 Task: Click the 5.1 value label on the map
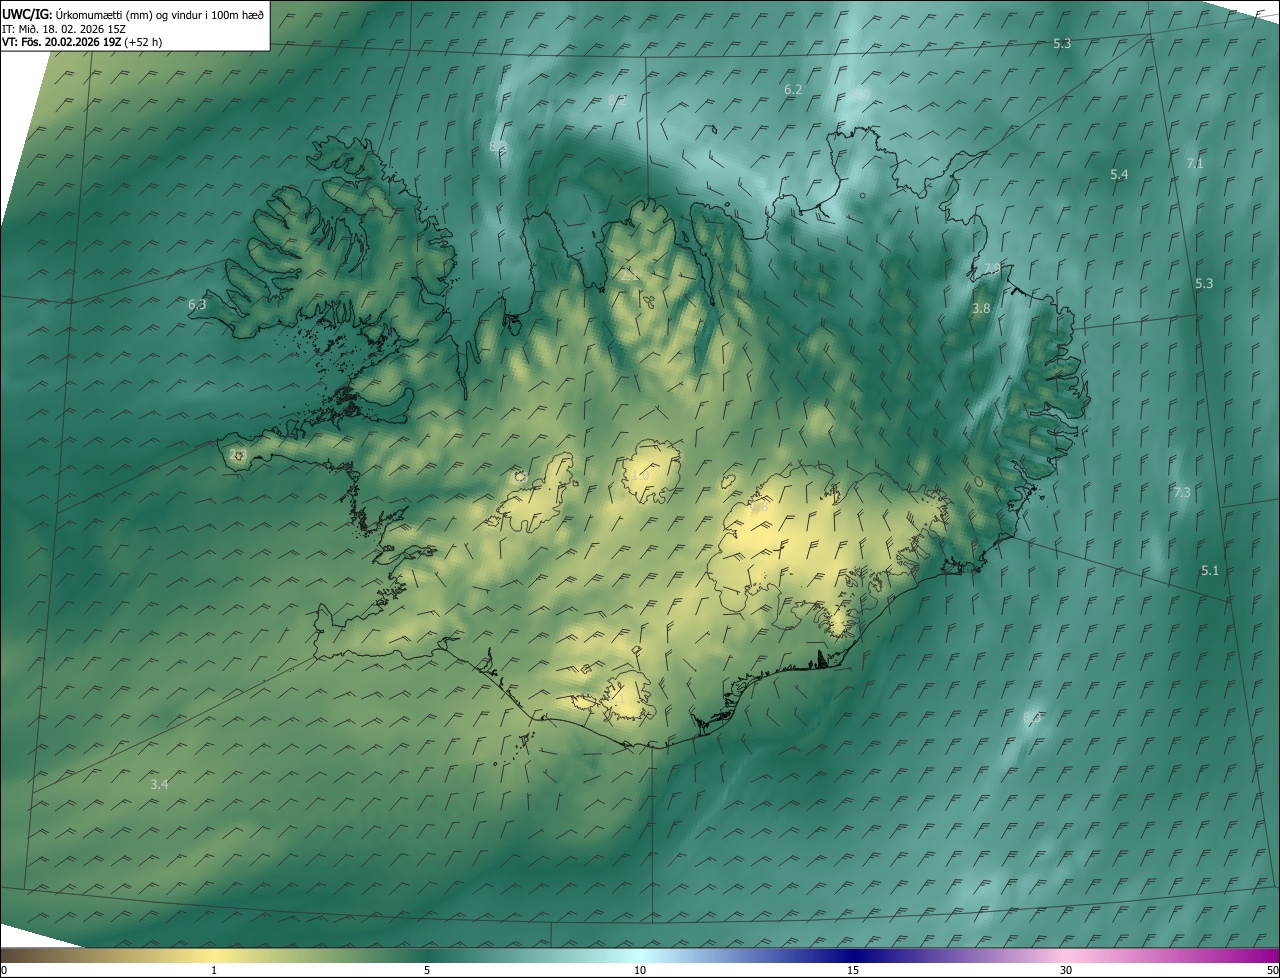(x=1210, y=570)
